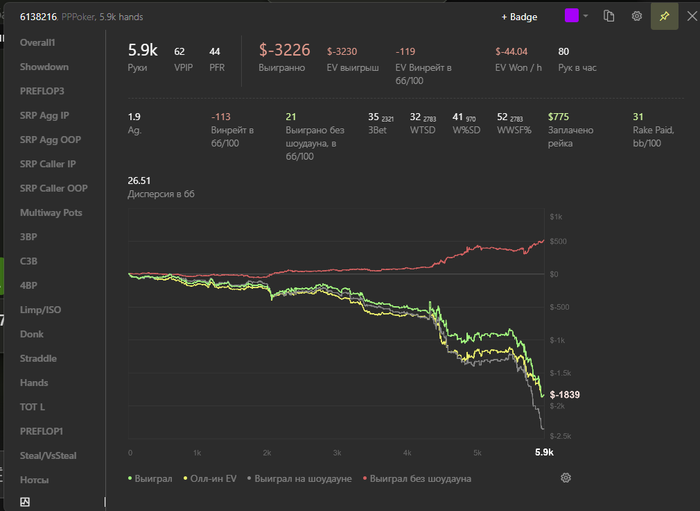Open SRP Caller OOP tab
This screenshot has height=511, width=700.
tap(54, 188)
